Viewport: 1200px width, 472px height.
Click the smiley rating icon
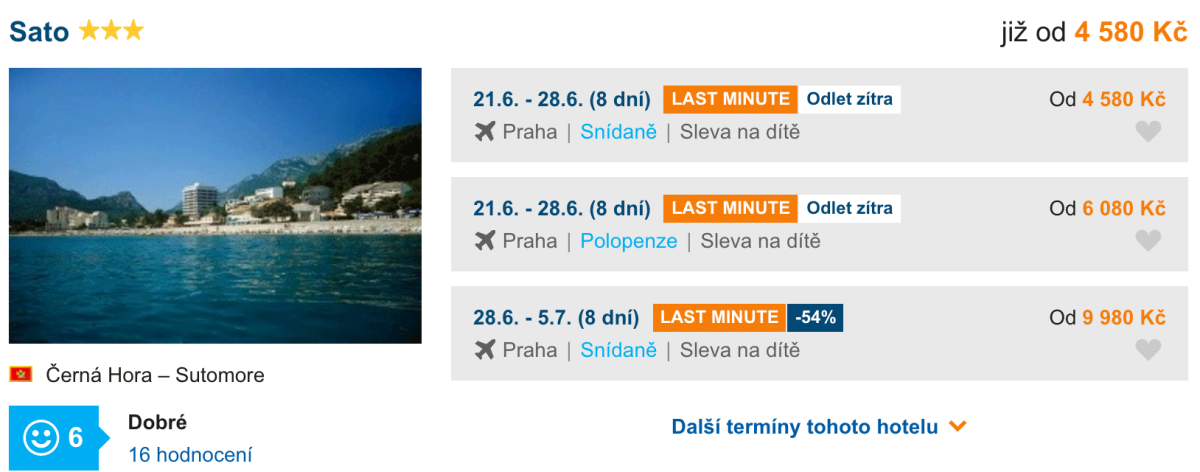(x=41, y=437)
